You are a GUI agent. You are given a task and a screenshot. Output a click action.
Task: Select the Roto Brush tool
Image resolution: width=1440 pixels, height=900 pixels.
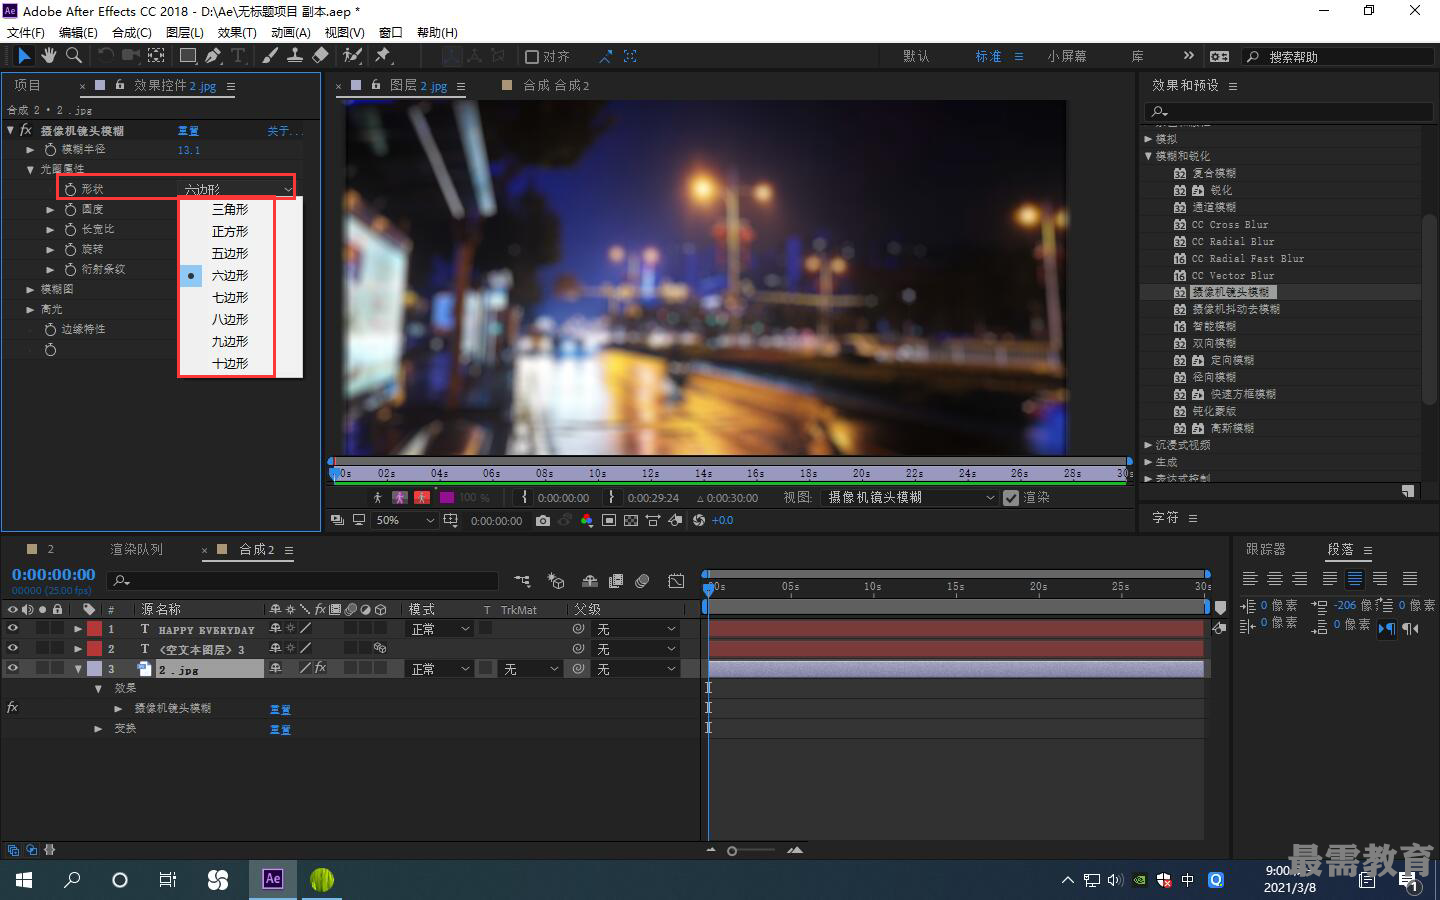352,56
